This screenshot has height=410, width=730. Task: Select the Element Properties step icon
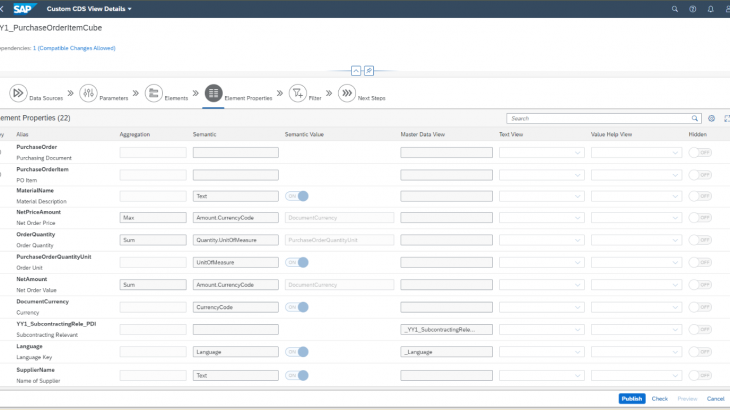pos(213,93)
